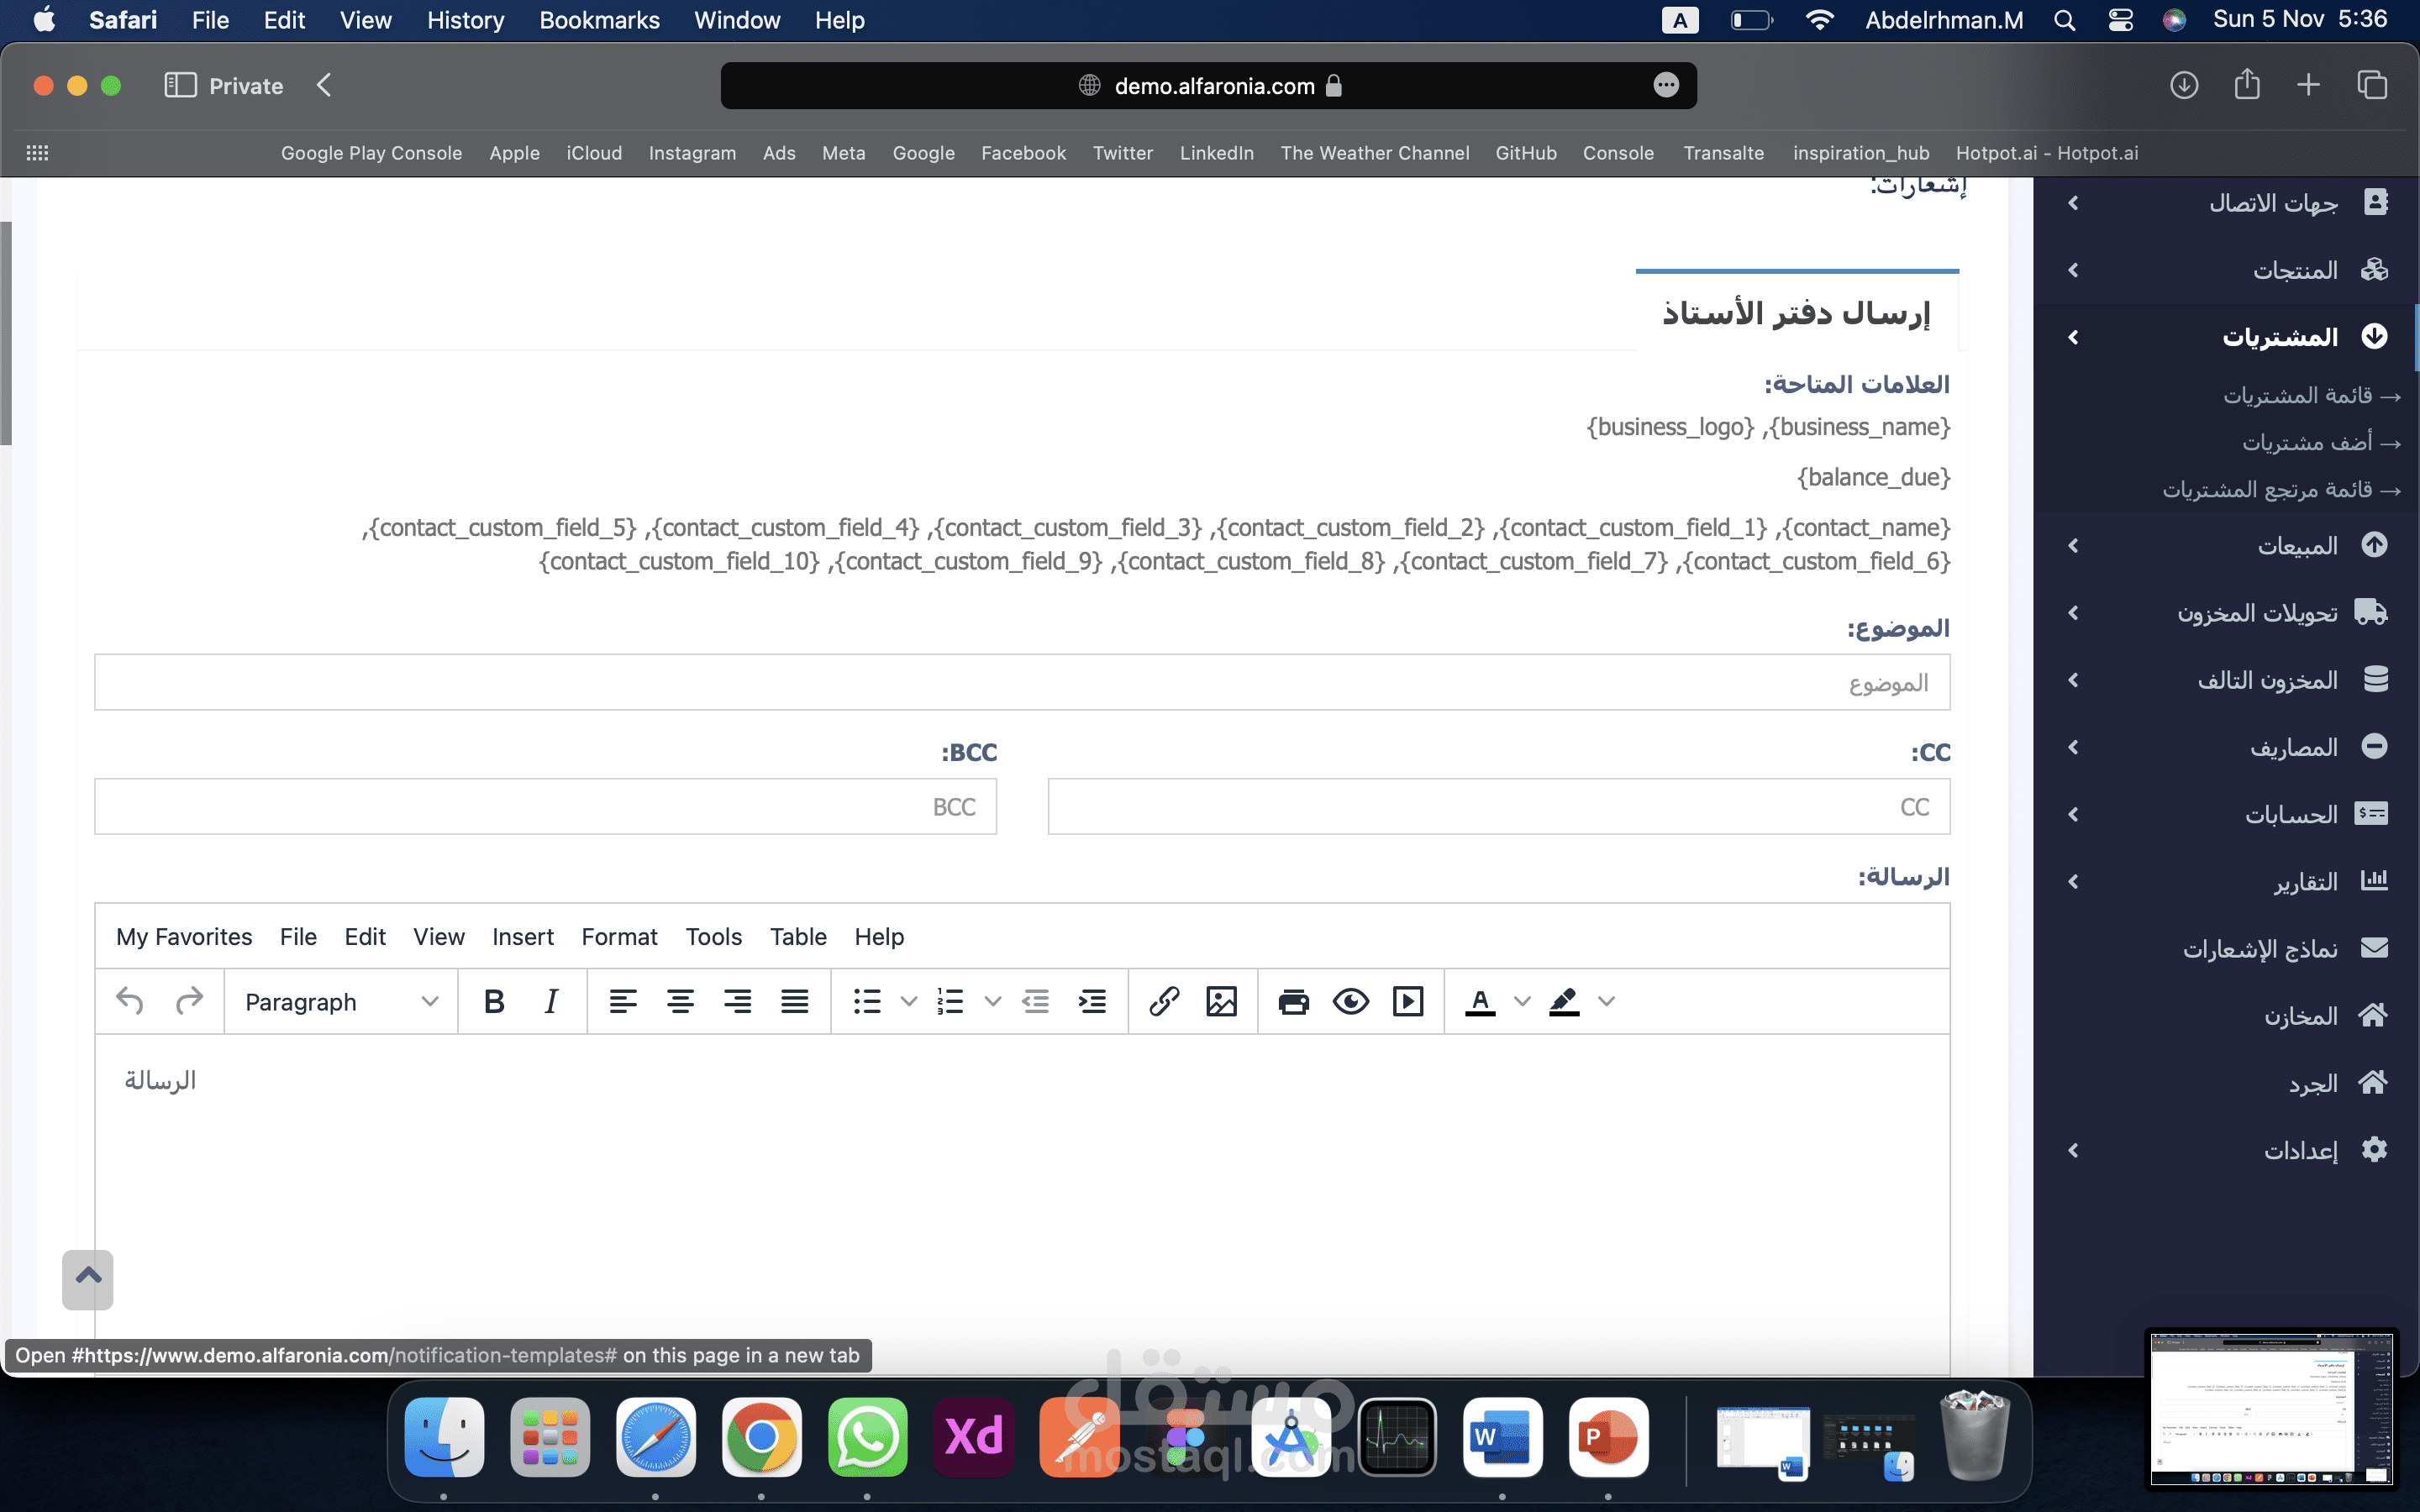Click the الموضوع subject input field
Screen dimensions: 2420x1512
(x=1021, y=683)
